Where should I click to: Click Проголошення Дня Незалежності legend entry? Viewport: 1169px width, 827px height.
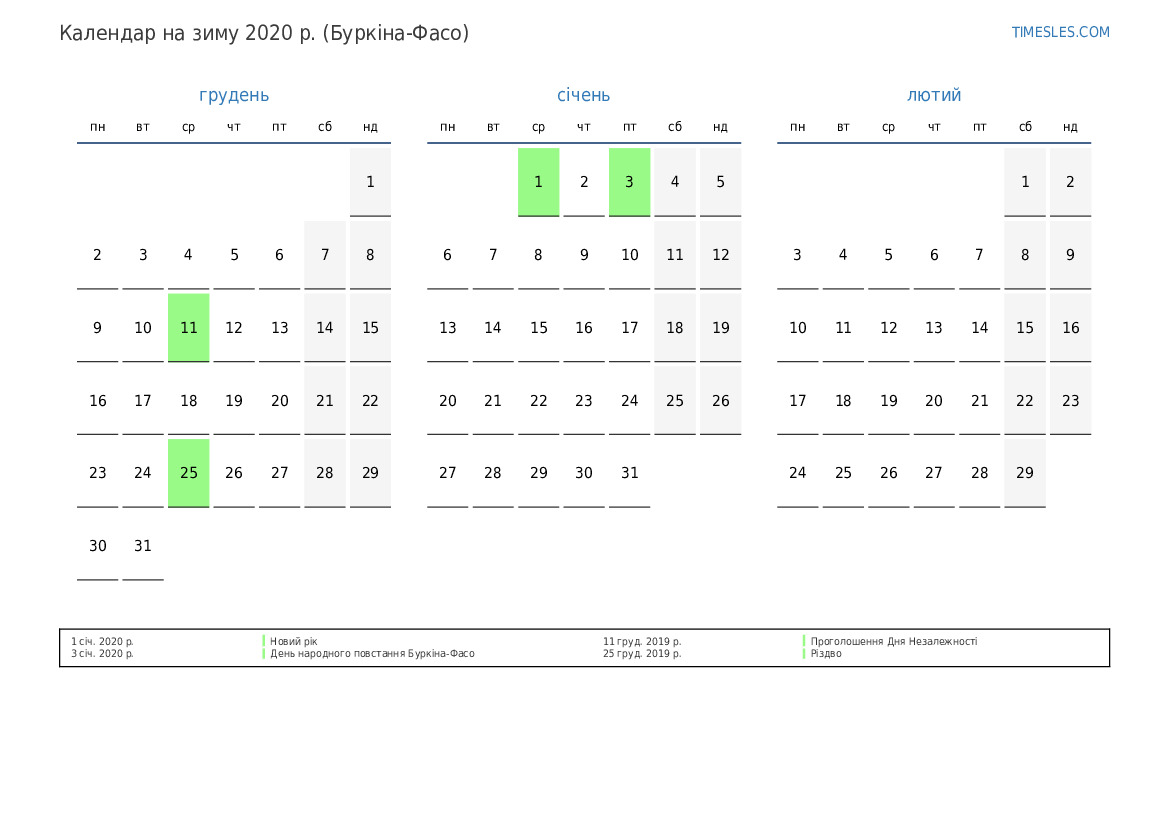[893, 641]
